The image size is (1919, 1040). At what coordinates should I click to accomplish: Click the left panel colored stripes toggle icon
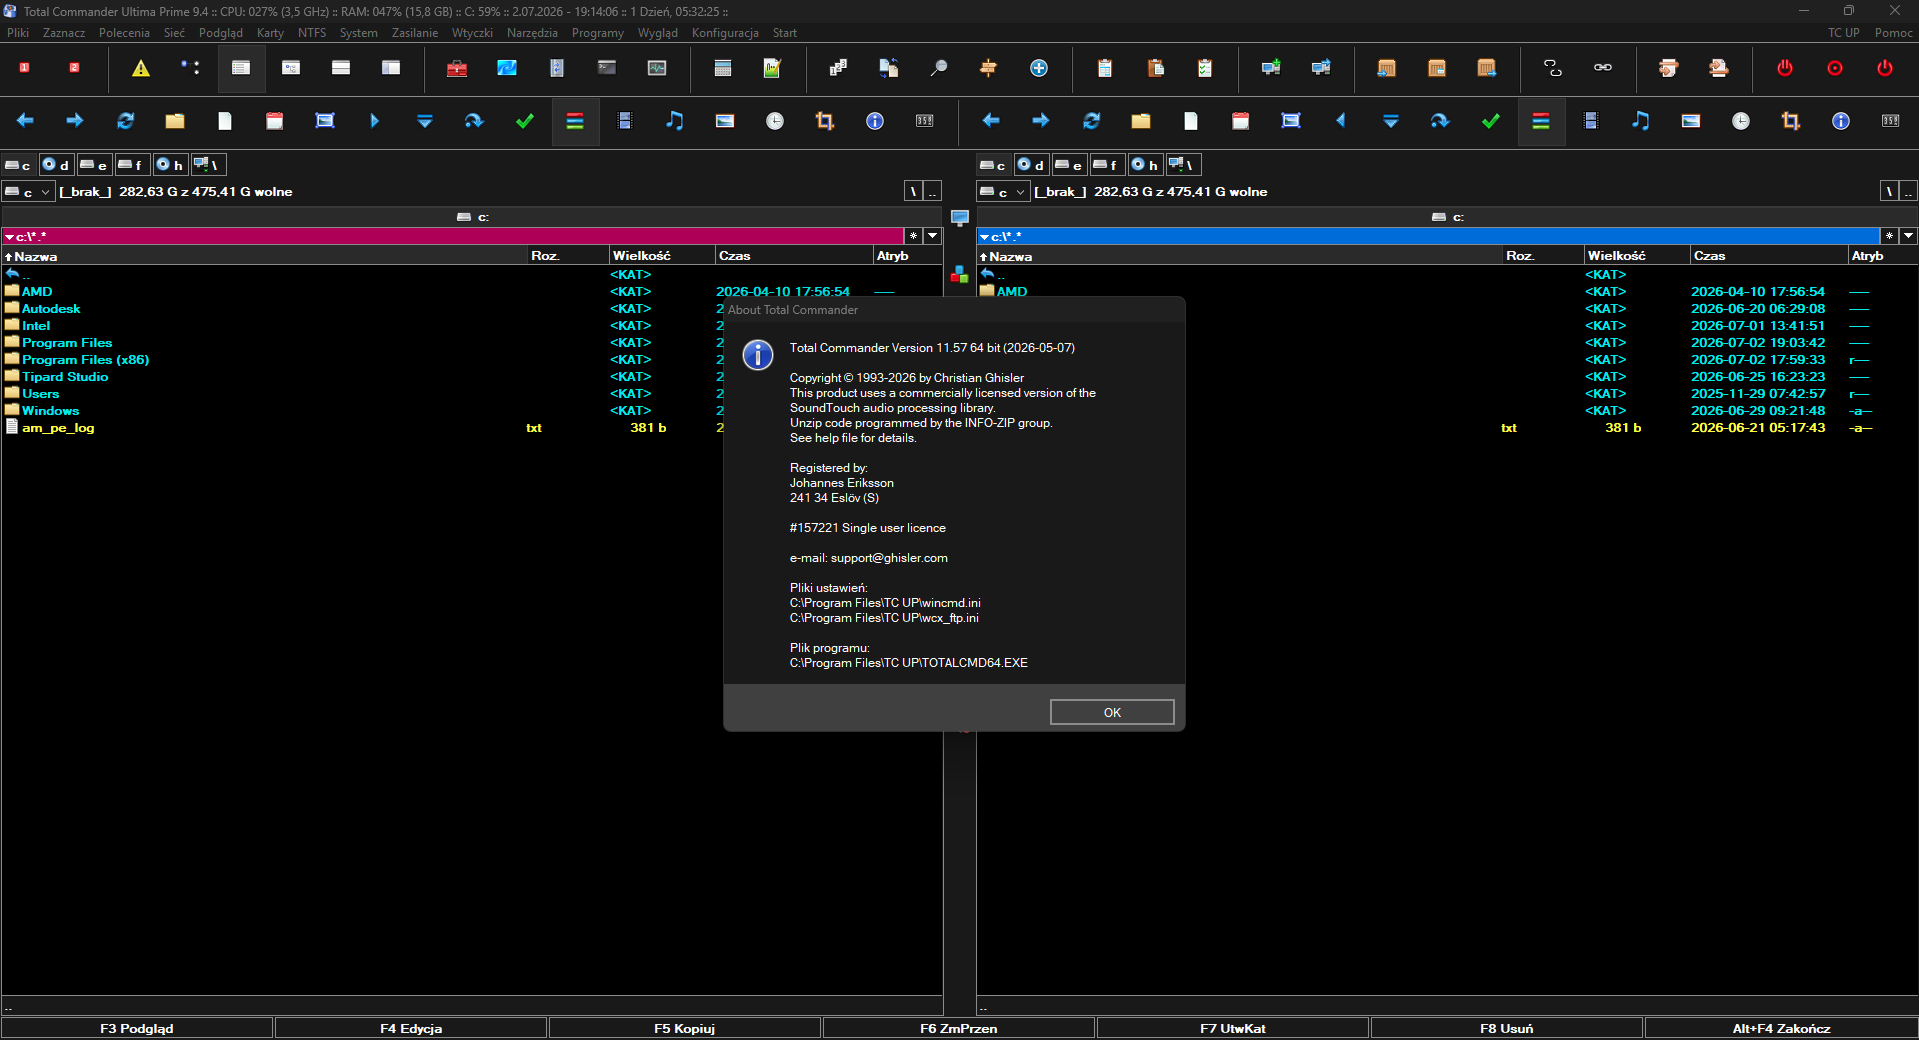pos(575,121)
